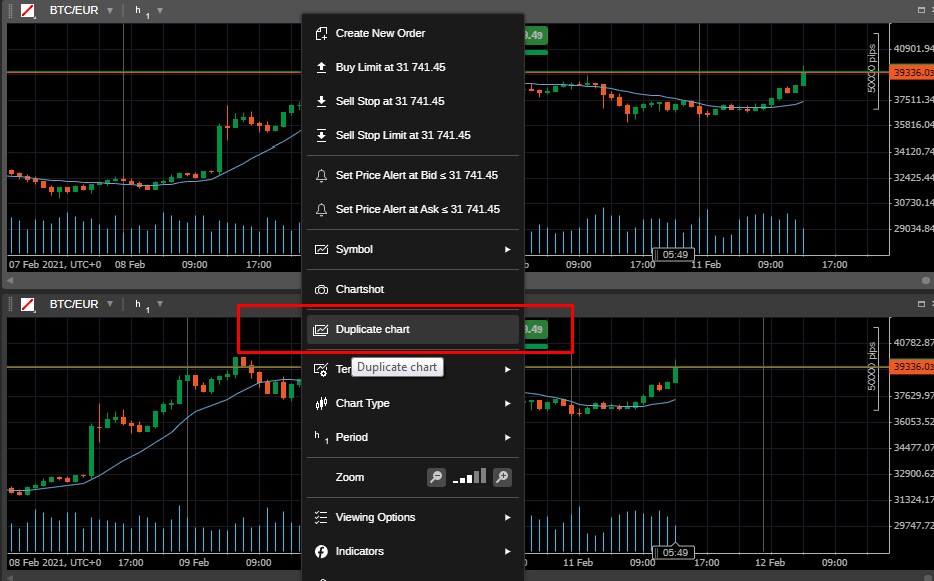Zoom out with the magnifier minus icon
Image resolution: width=934 pixels, height=581 pixels.
coord(436,477)
